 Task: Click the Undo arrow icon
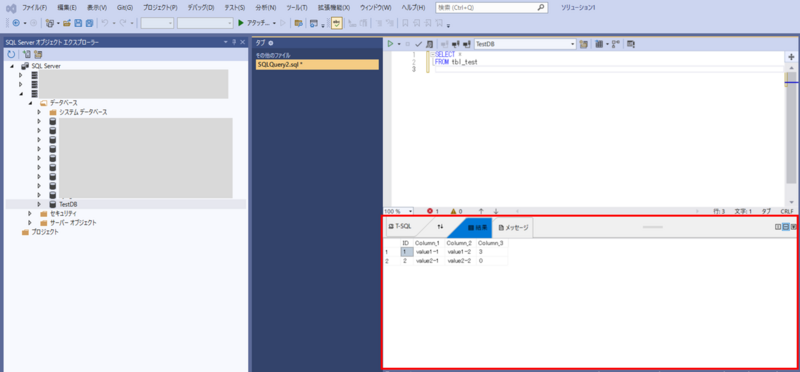point(105,23)
